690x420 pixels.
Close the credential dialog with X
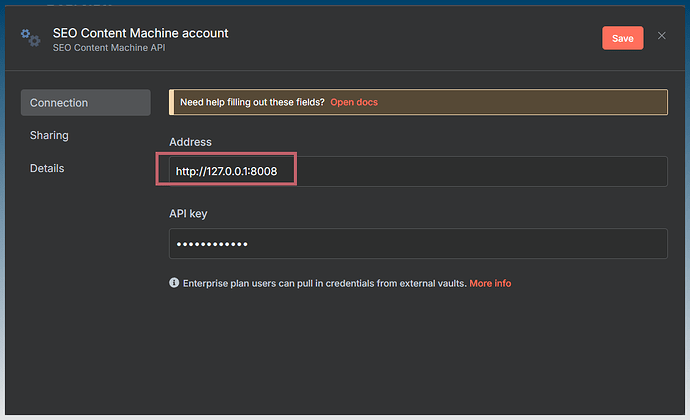(x=661, y=36)
